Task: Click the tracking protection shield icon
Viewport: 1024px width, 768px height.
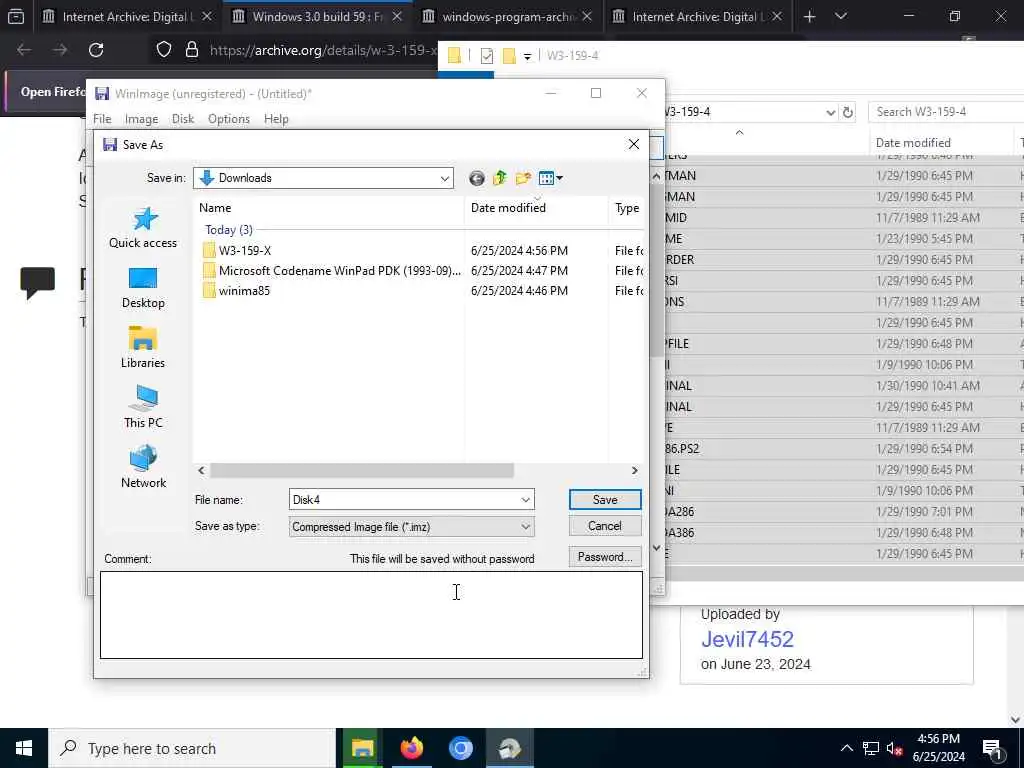Action: (164, 50)
